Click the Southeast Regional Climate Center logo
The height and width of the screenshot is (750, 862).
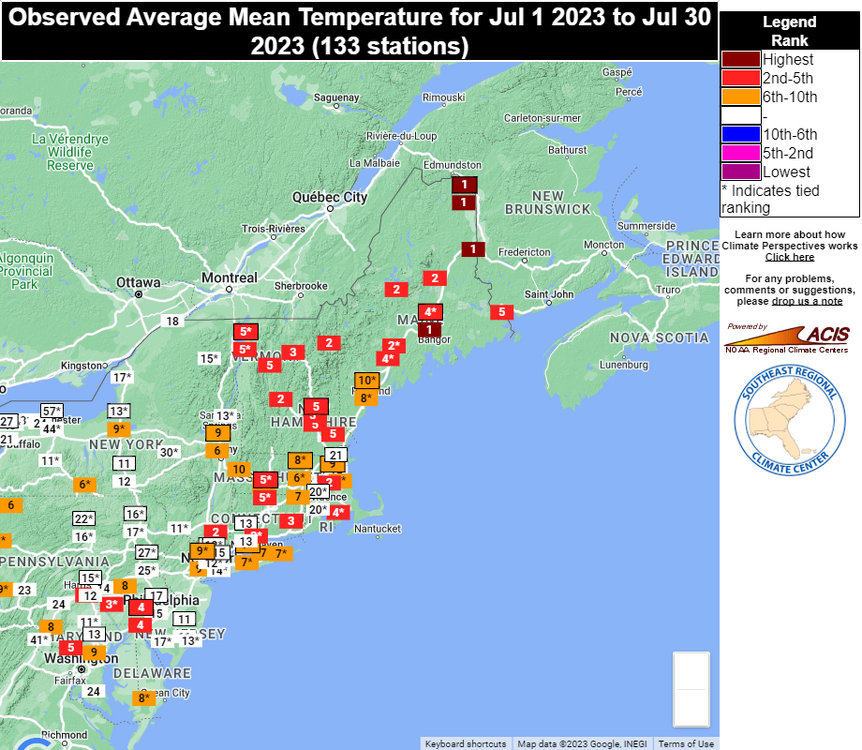pos(789,421)
